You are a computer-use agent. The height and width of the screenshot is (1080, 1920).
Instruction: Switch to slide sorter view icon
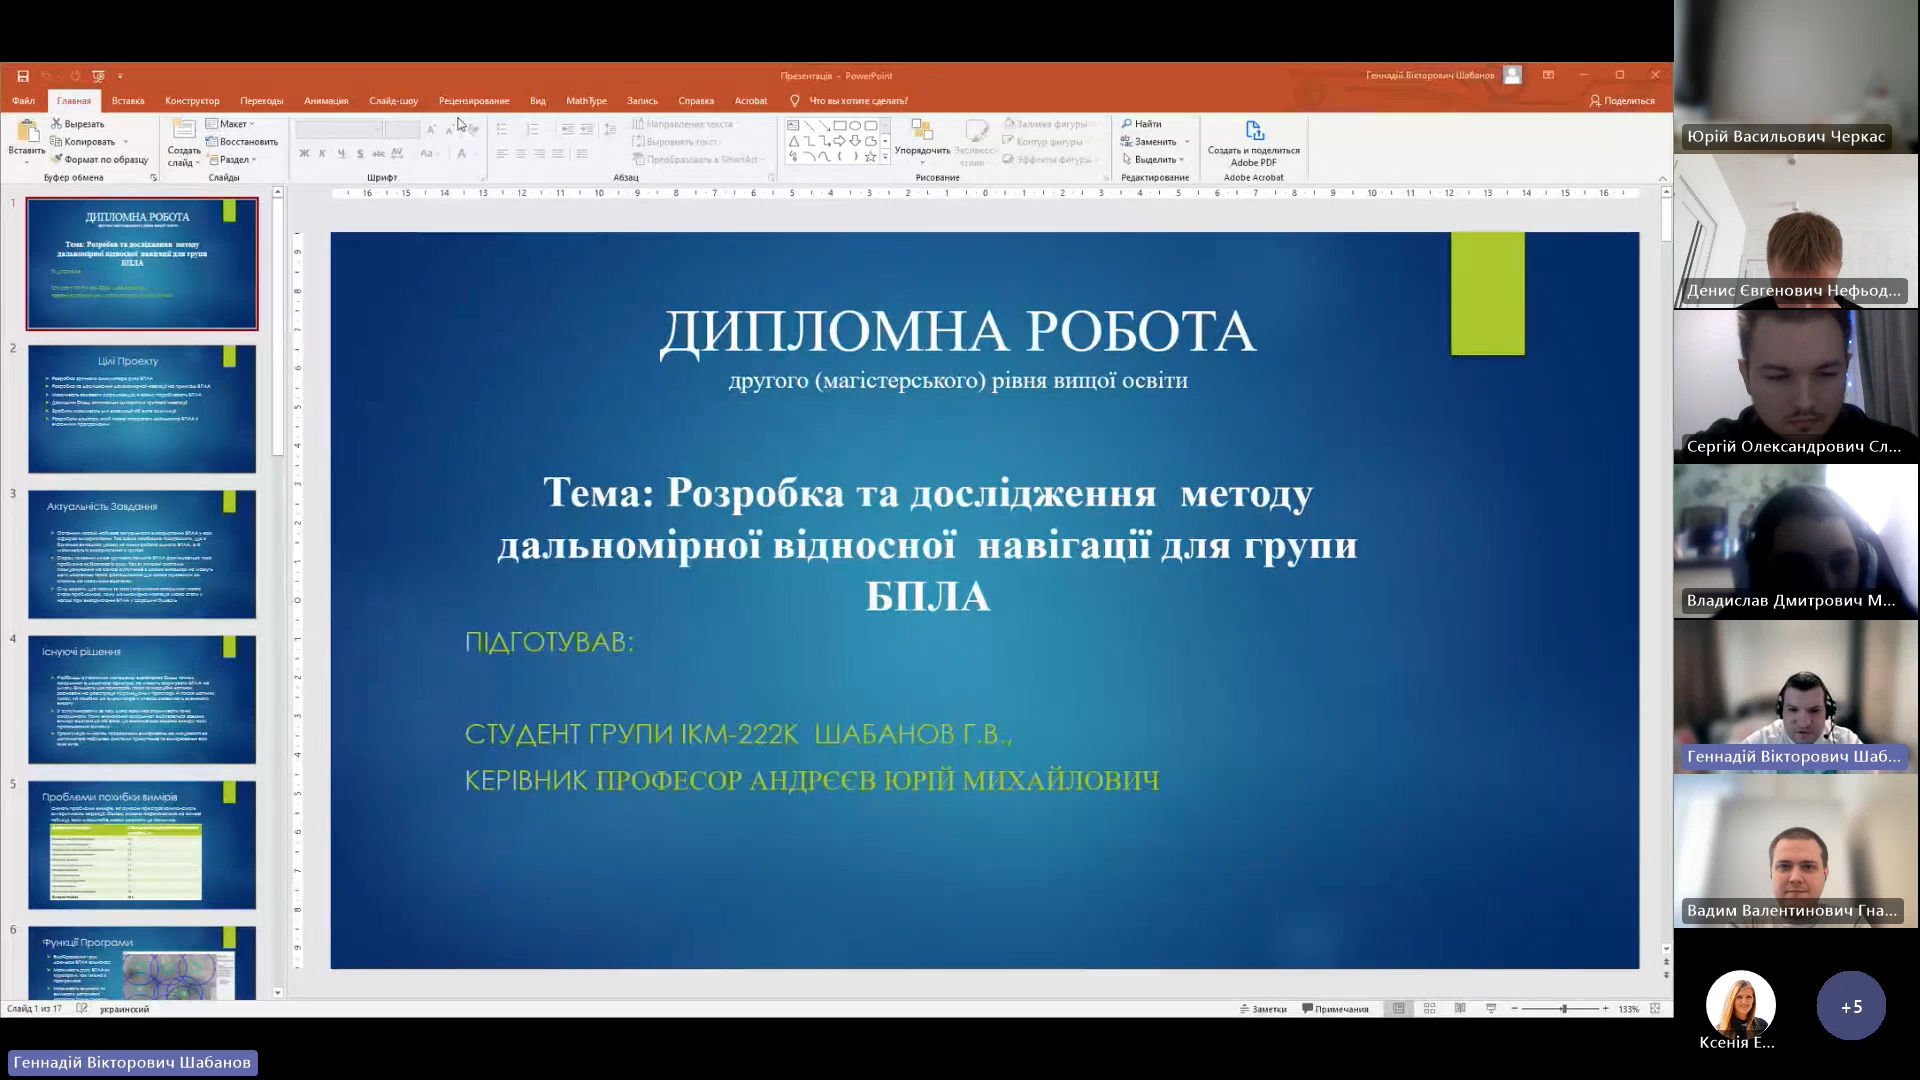(1429, 1008)
